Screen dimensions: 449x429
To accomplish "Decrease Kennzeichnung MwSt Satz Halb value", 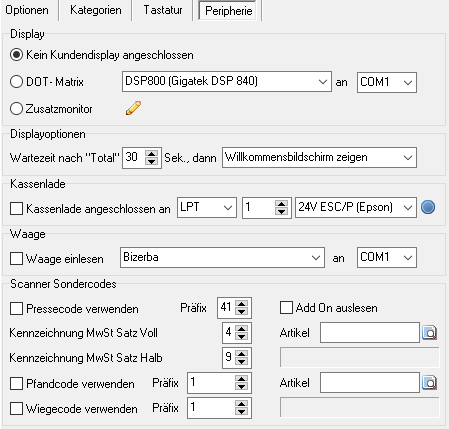I will tap(241, 361).
